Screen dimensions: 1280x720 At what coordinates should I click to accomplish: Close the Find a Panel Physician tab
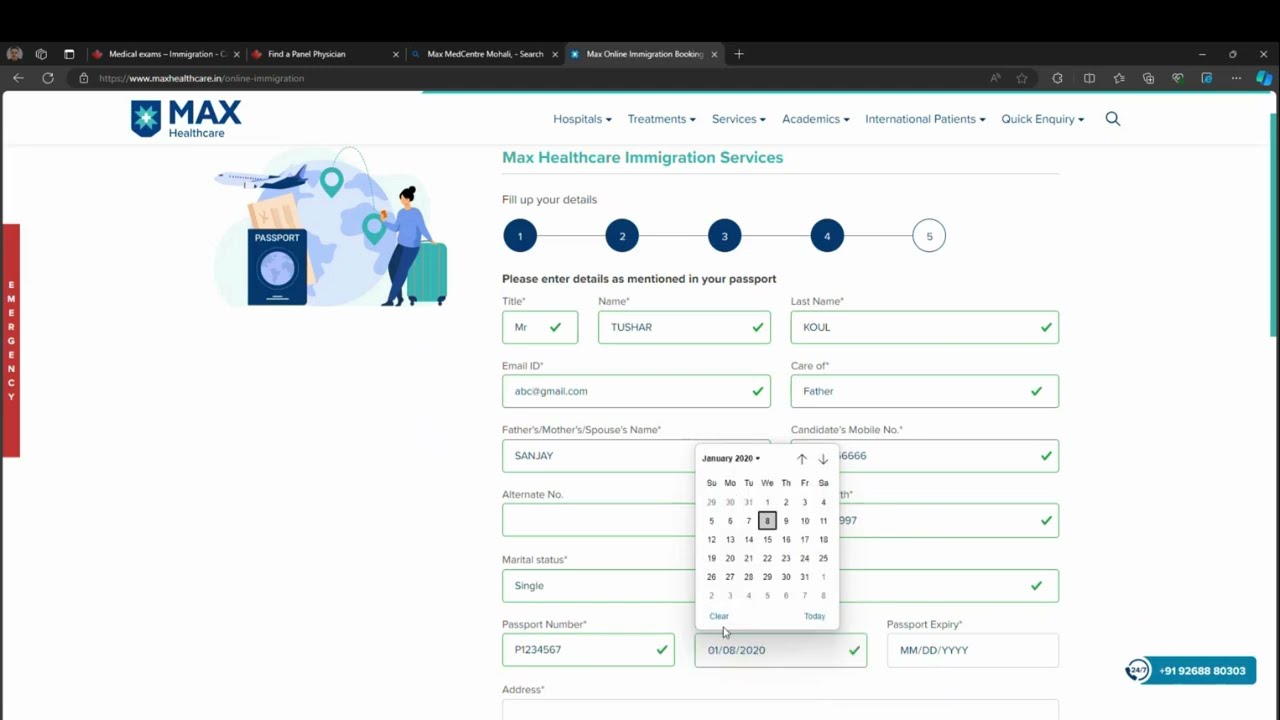(396, 54)
